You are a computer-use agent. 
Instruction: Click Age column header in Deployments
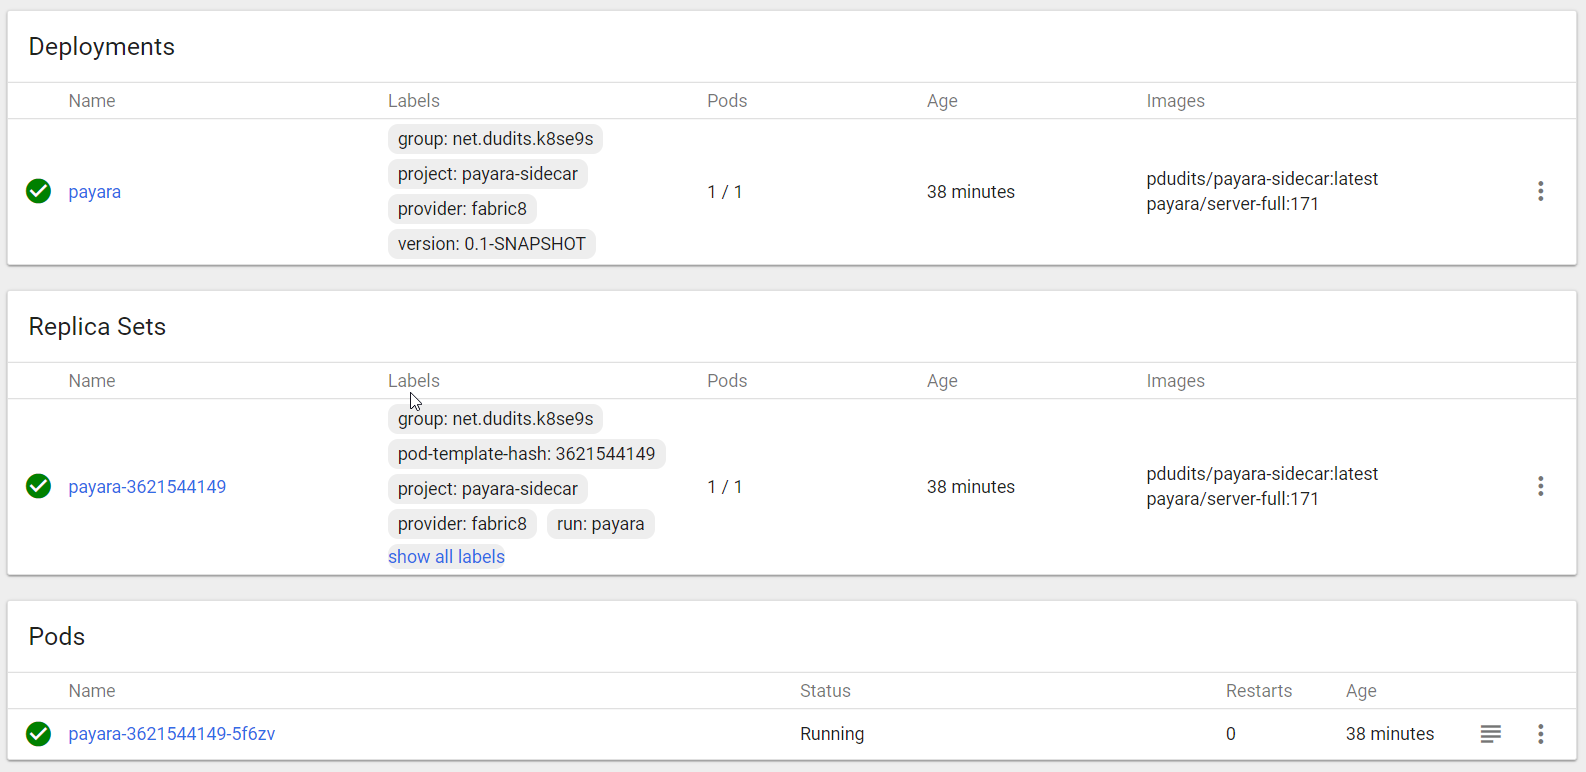click(942, 101)
